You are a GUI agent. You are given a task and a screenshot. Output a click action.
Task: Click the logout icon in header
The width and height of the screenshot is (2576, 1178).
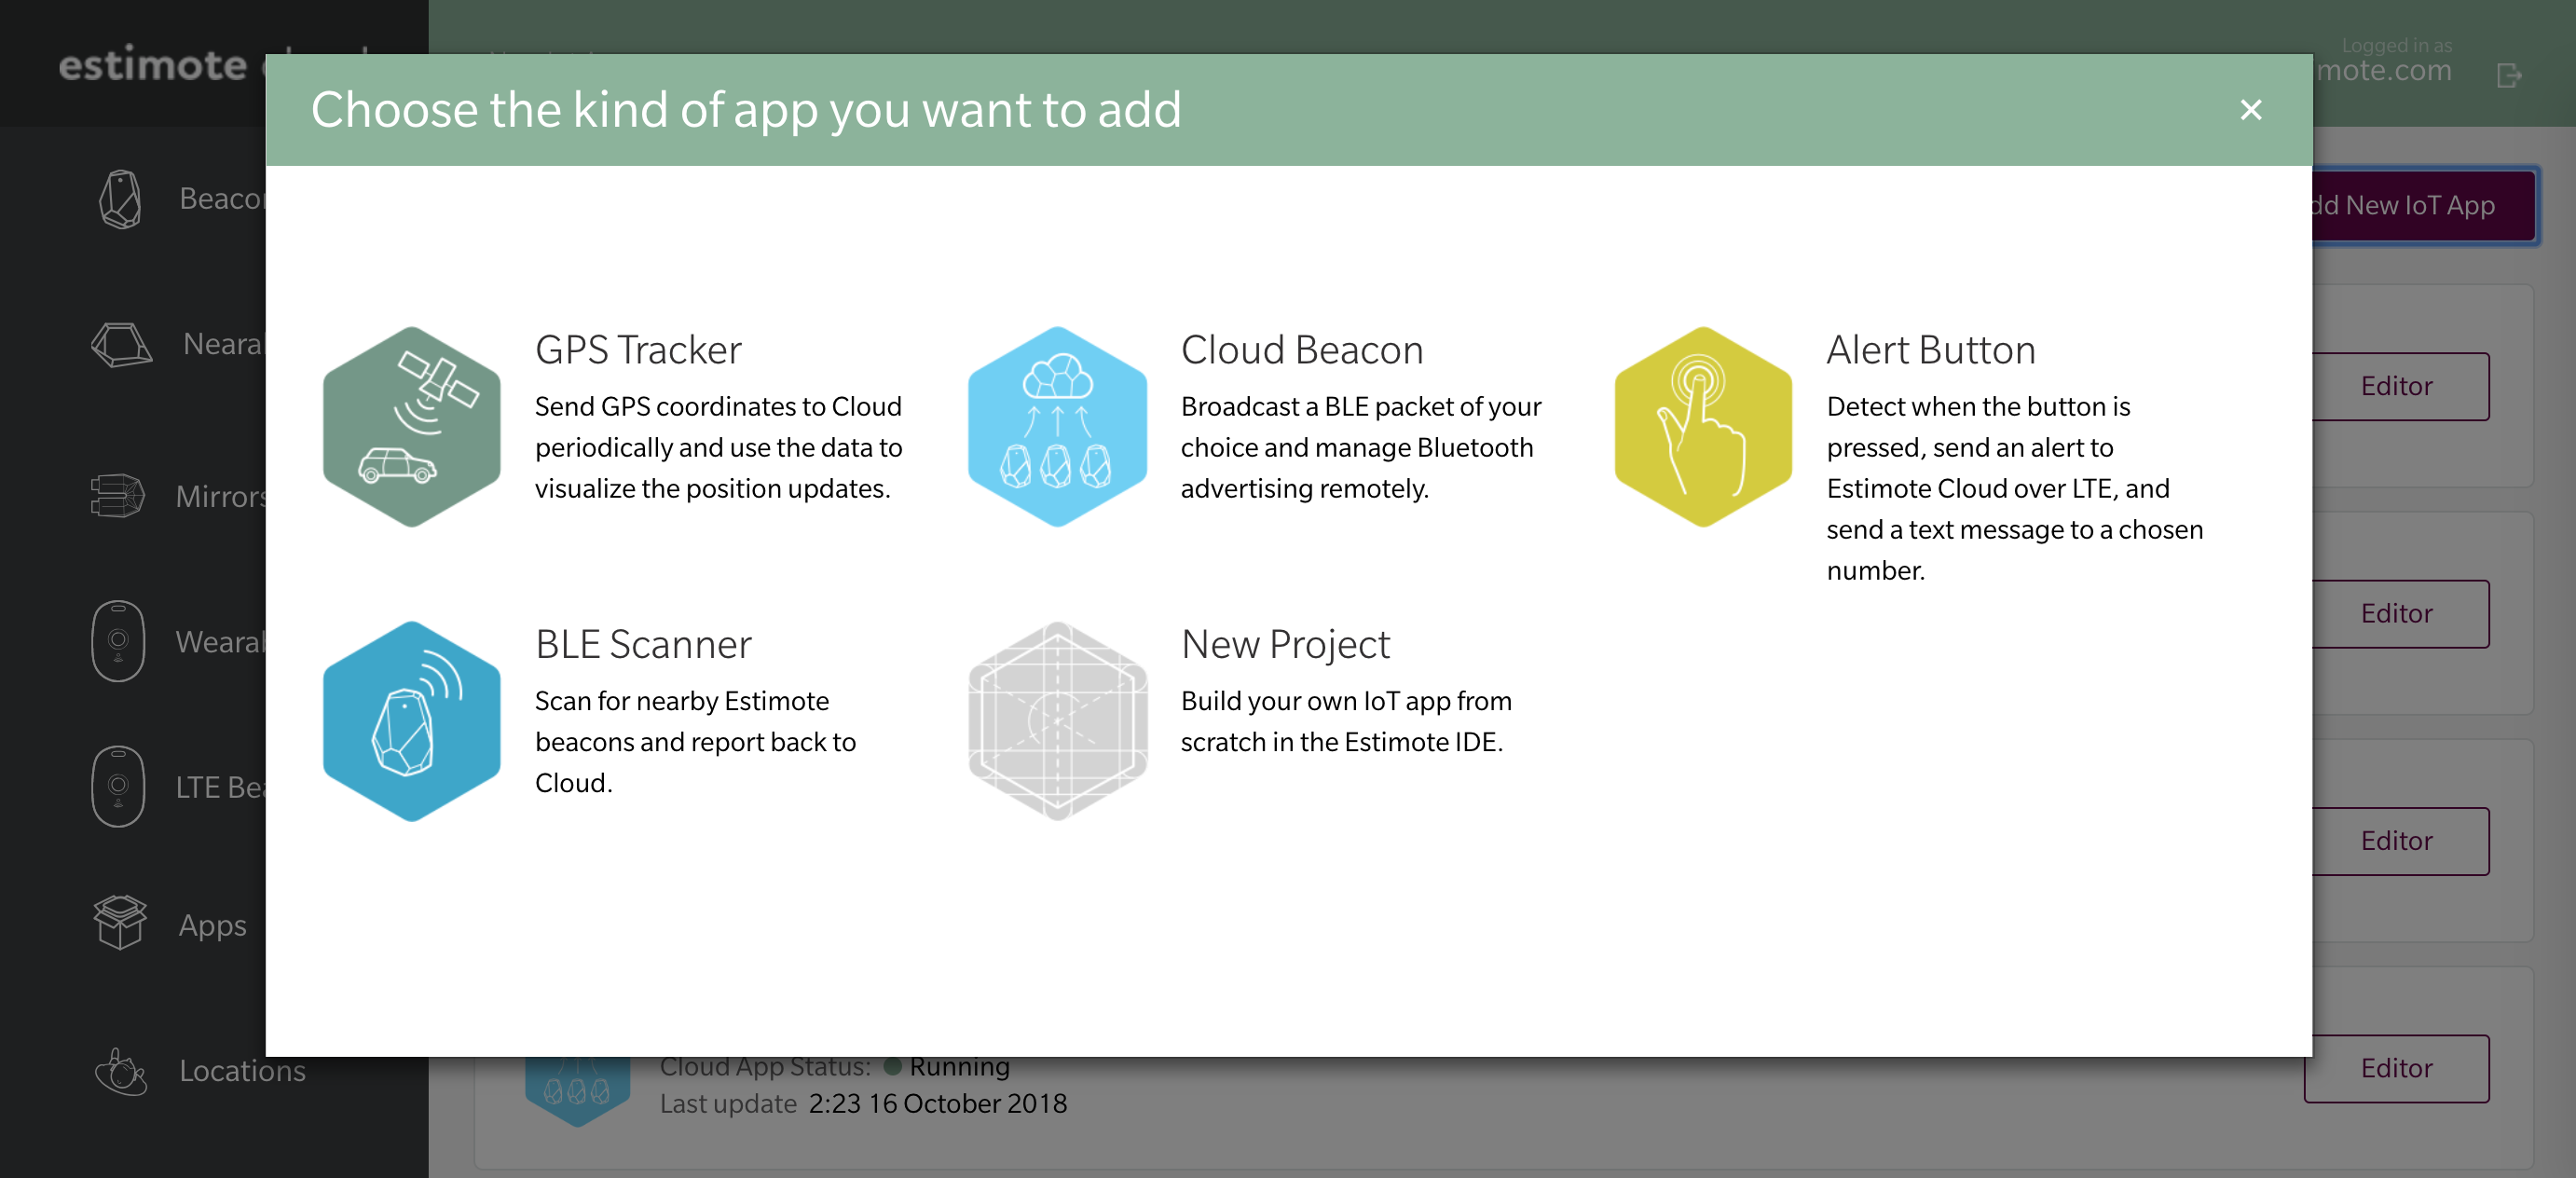(2509, 75)
